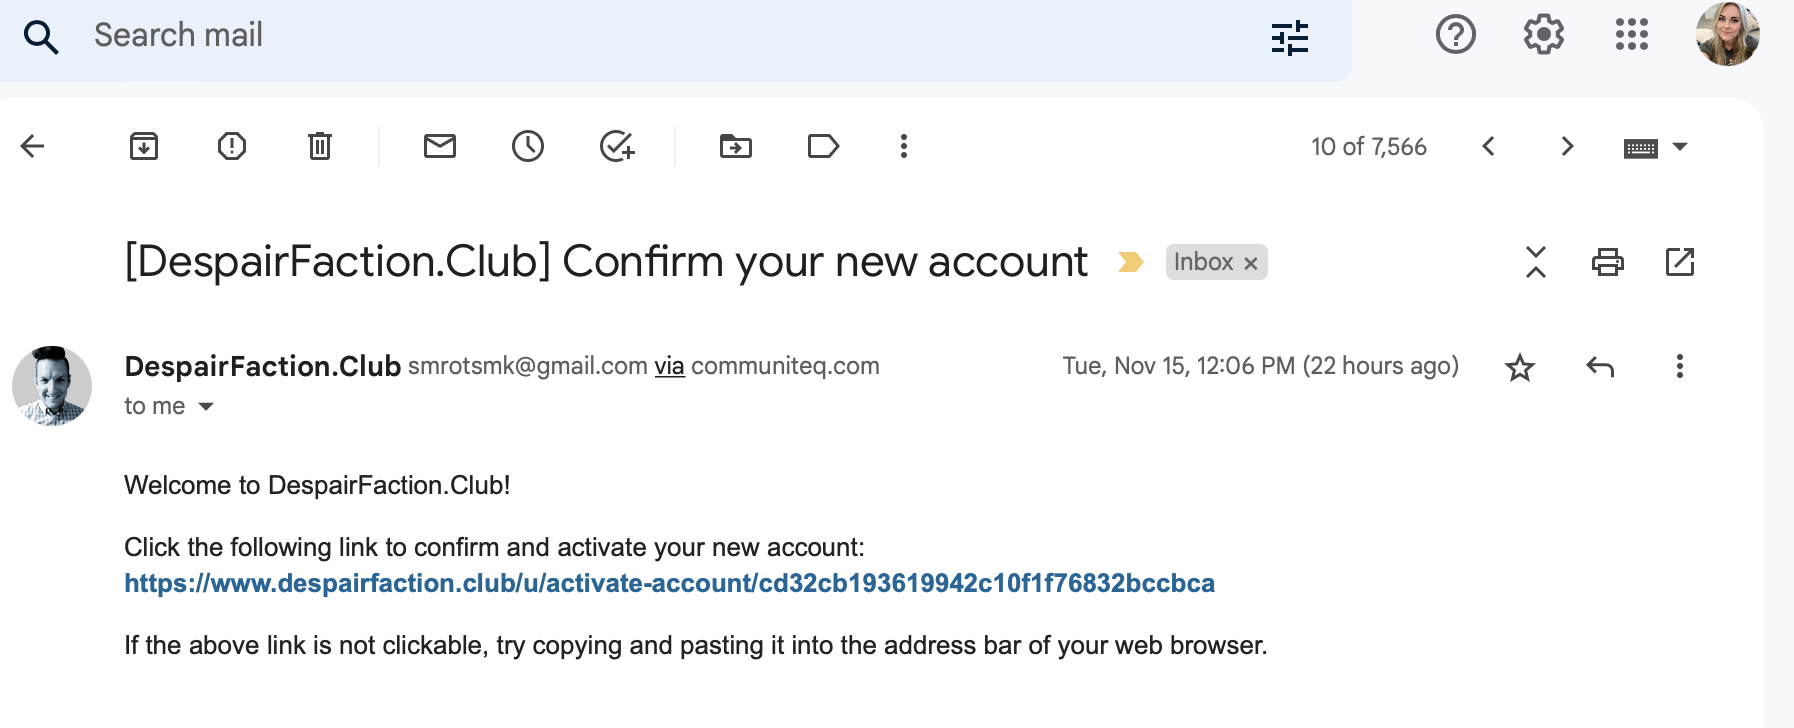Expand the "to me" recipient details
The height and width of the screenshot is (728, 1794).
(x=206, y=406)
